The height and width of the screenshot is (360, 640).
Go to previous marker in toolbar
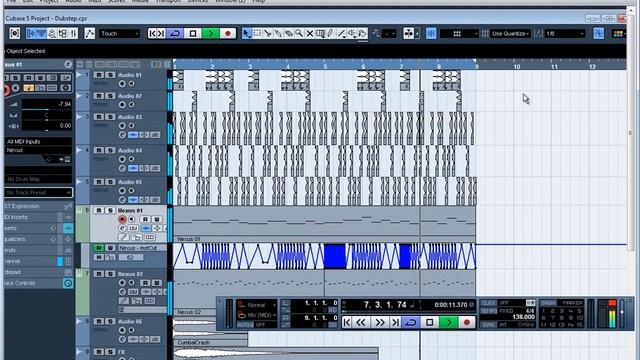[x=153, y=33]
